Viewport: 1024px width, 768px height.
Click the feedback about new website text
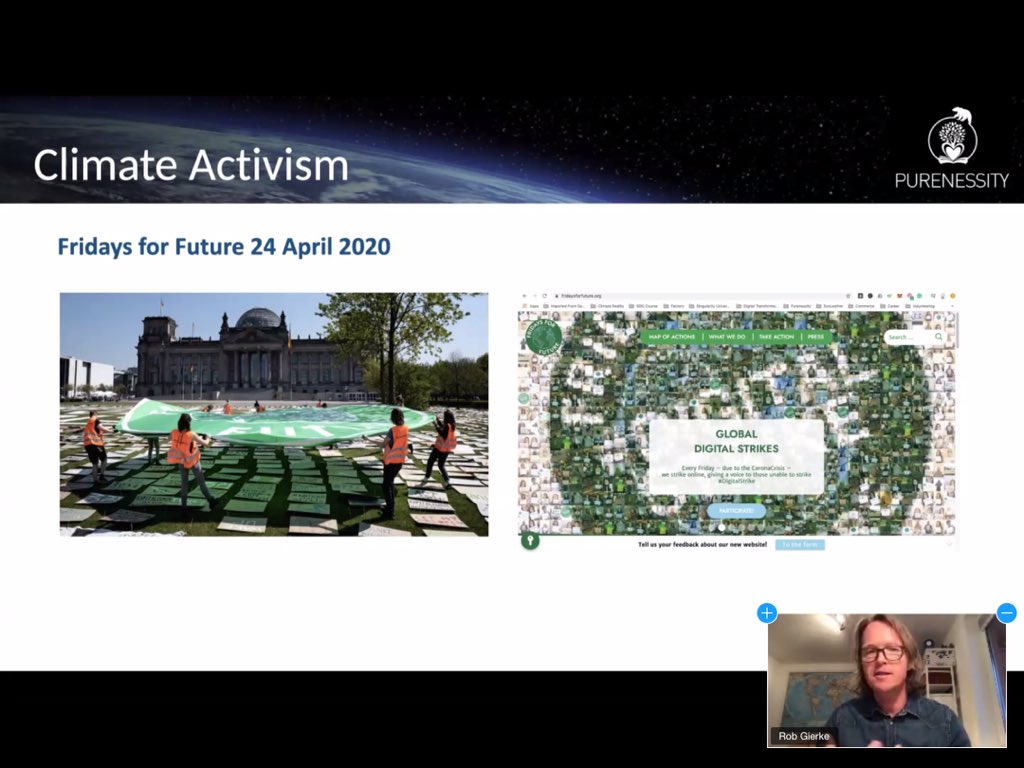pyautogui.click(x=702, y=544)
